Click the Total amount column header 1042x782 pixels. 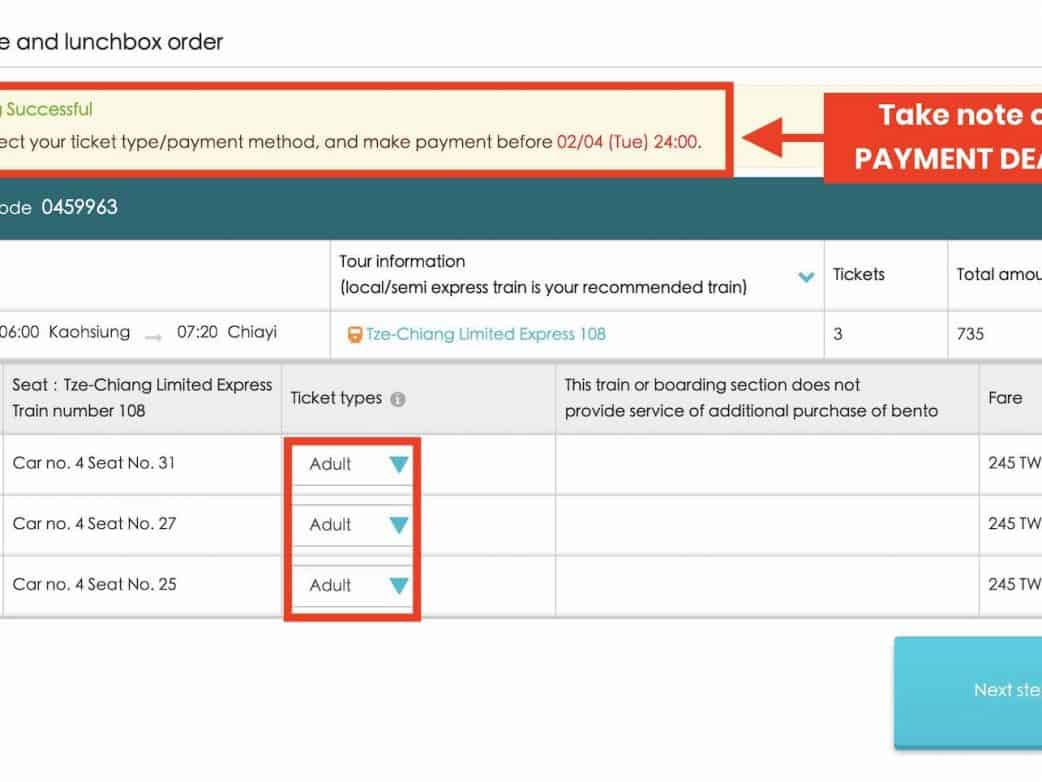[997, 274]
